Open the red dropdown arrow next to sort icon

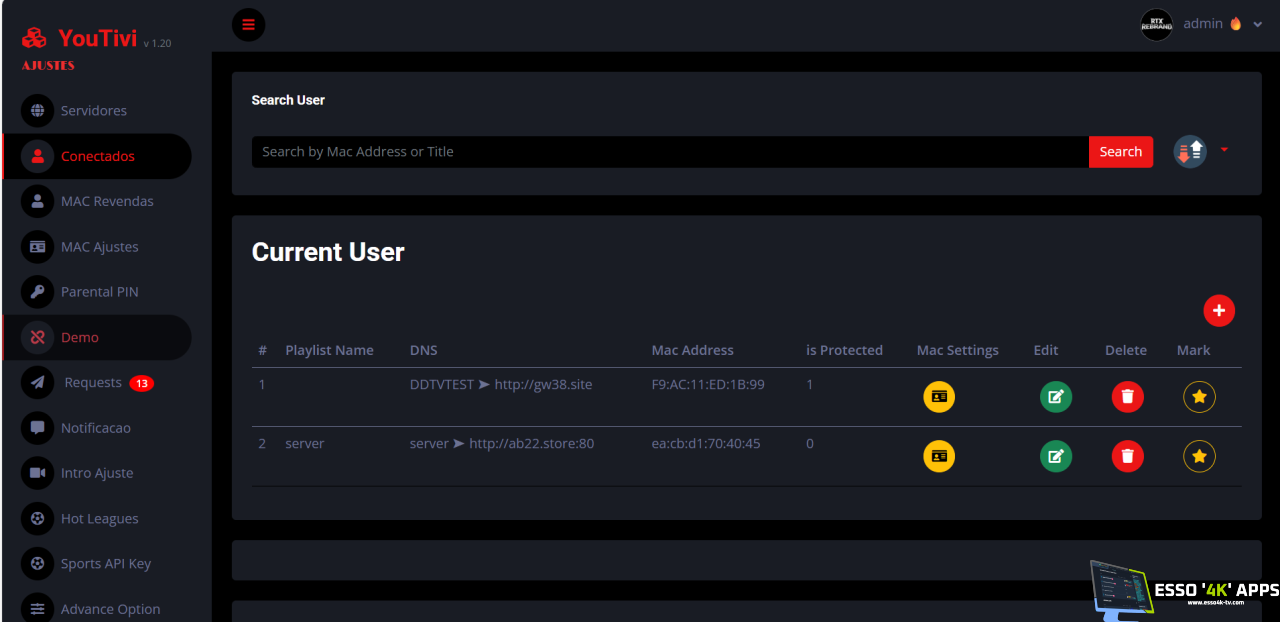point(1224,149)
